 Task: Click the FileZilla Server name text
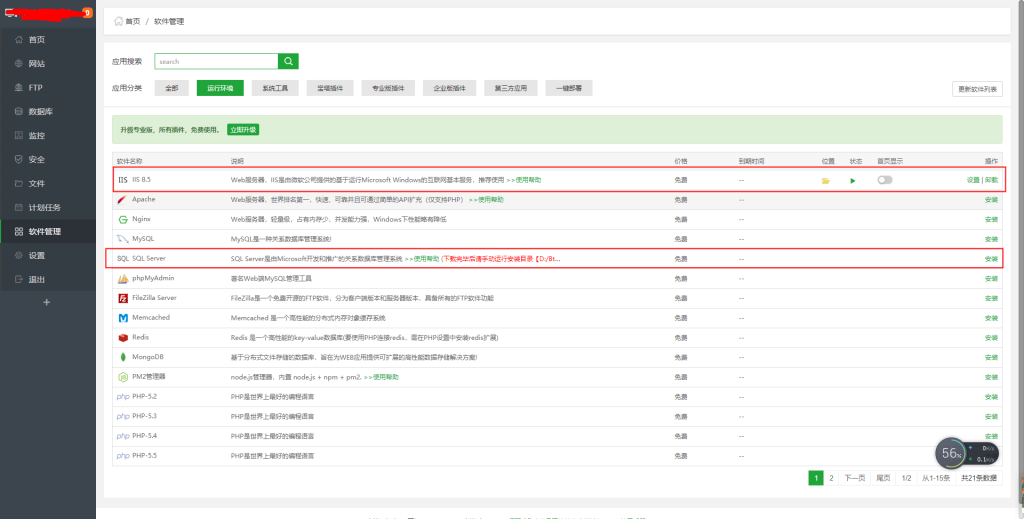(154, 298)
